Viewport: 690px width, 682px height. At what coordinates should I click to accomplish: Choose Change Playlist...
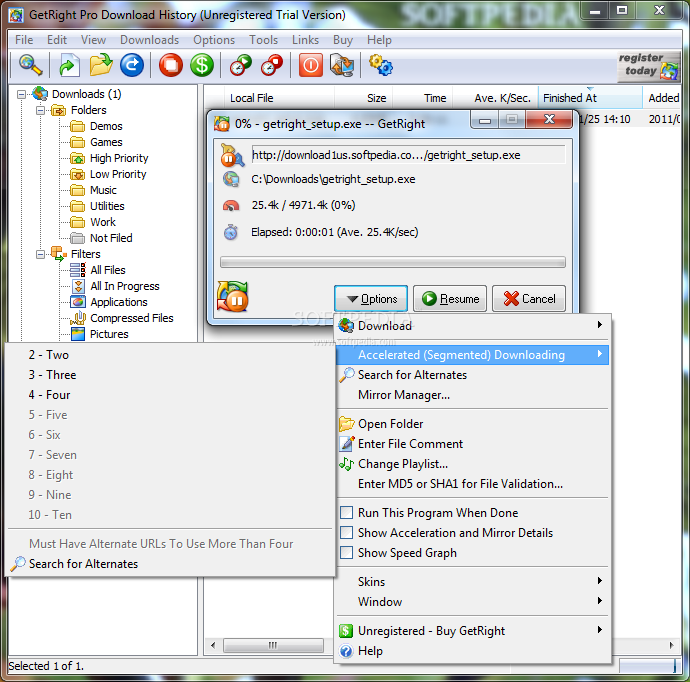[x=473, y=464]
